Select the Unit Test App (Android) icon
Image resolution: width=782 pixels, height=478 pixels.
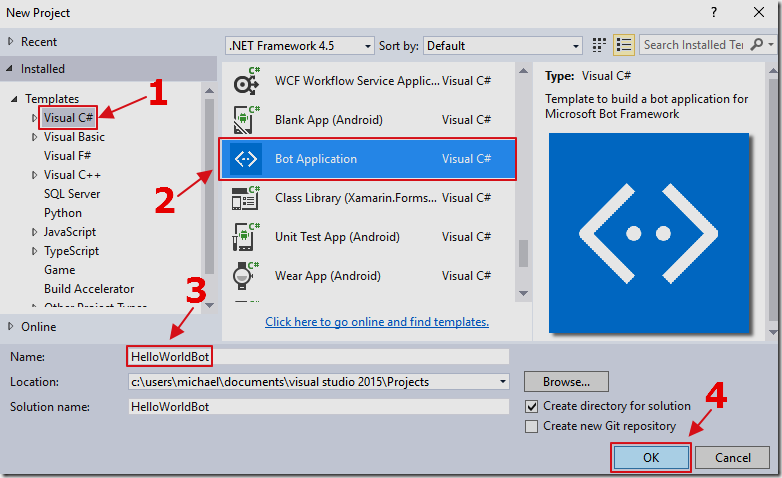tap(246, 237)
